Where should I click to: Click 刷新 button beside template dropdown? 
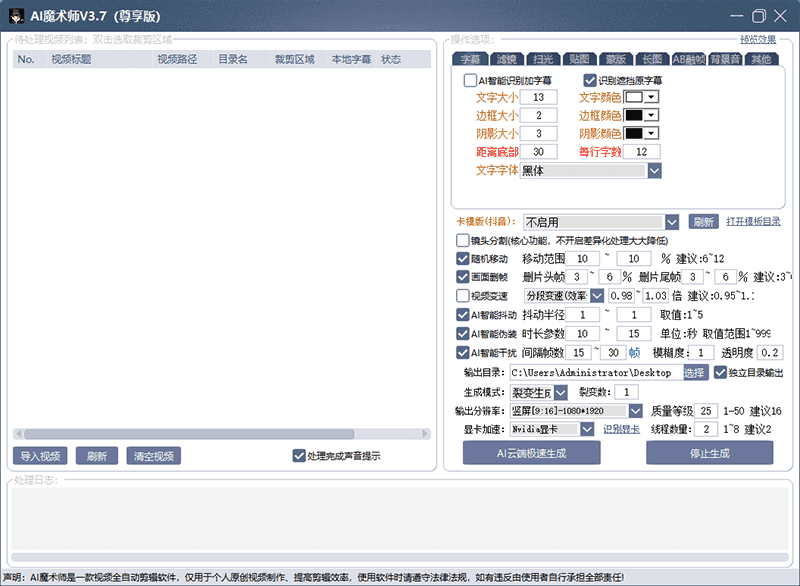tap(704, 222)
